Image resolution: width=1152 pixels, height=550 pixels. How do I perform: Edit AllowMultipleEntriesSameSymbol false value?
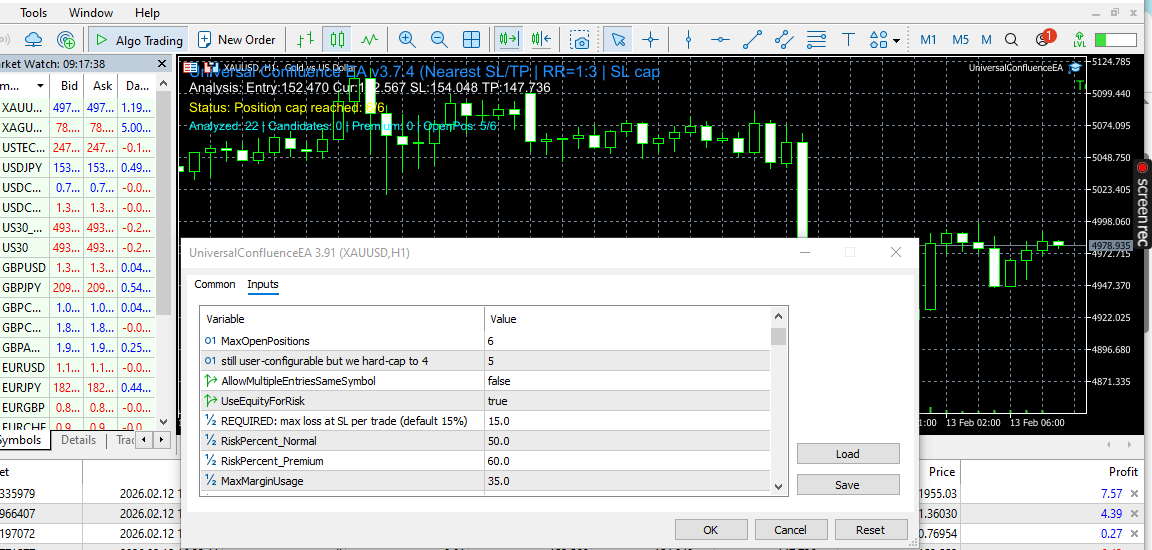pos(626,381)
